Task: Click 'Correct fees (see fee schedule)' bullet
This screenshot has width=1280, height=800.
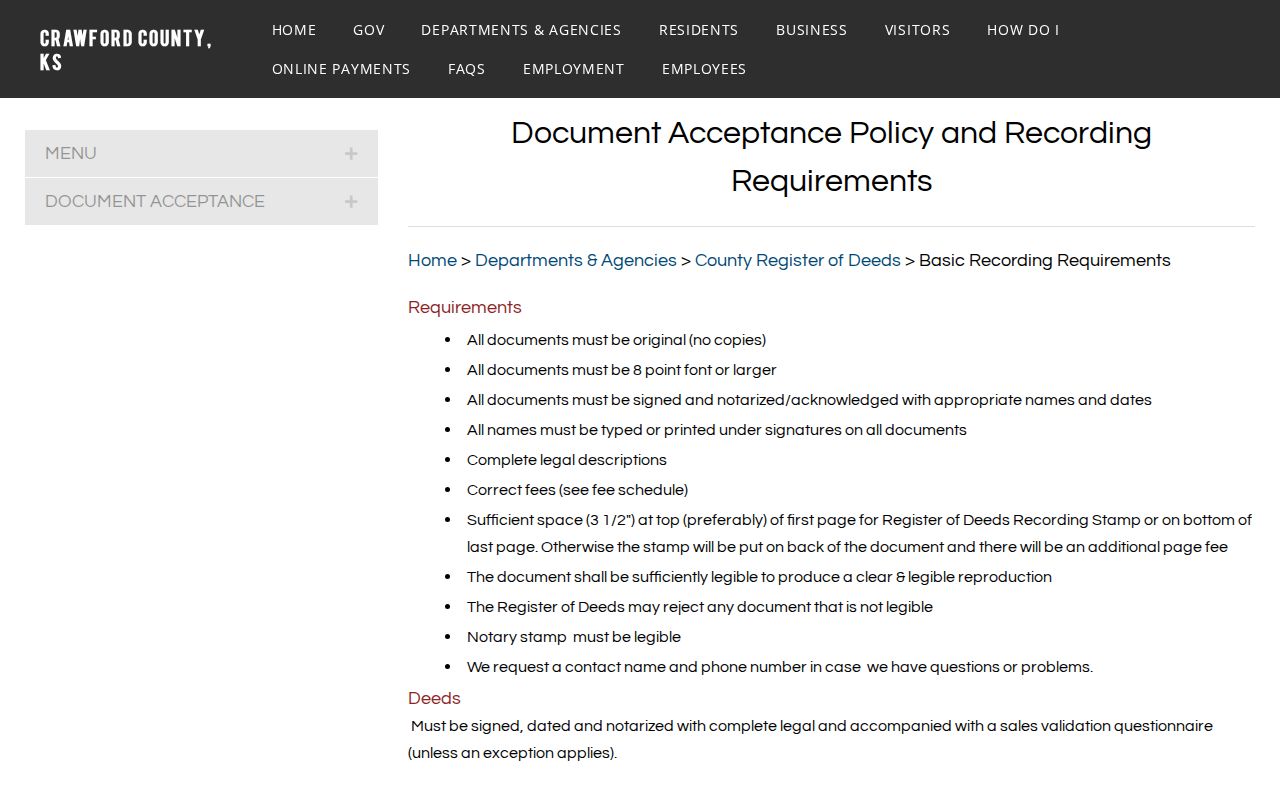Action: [x=577, y=490]
